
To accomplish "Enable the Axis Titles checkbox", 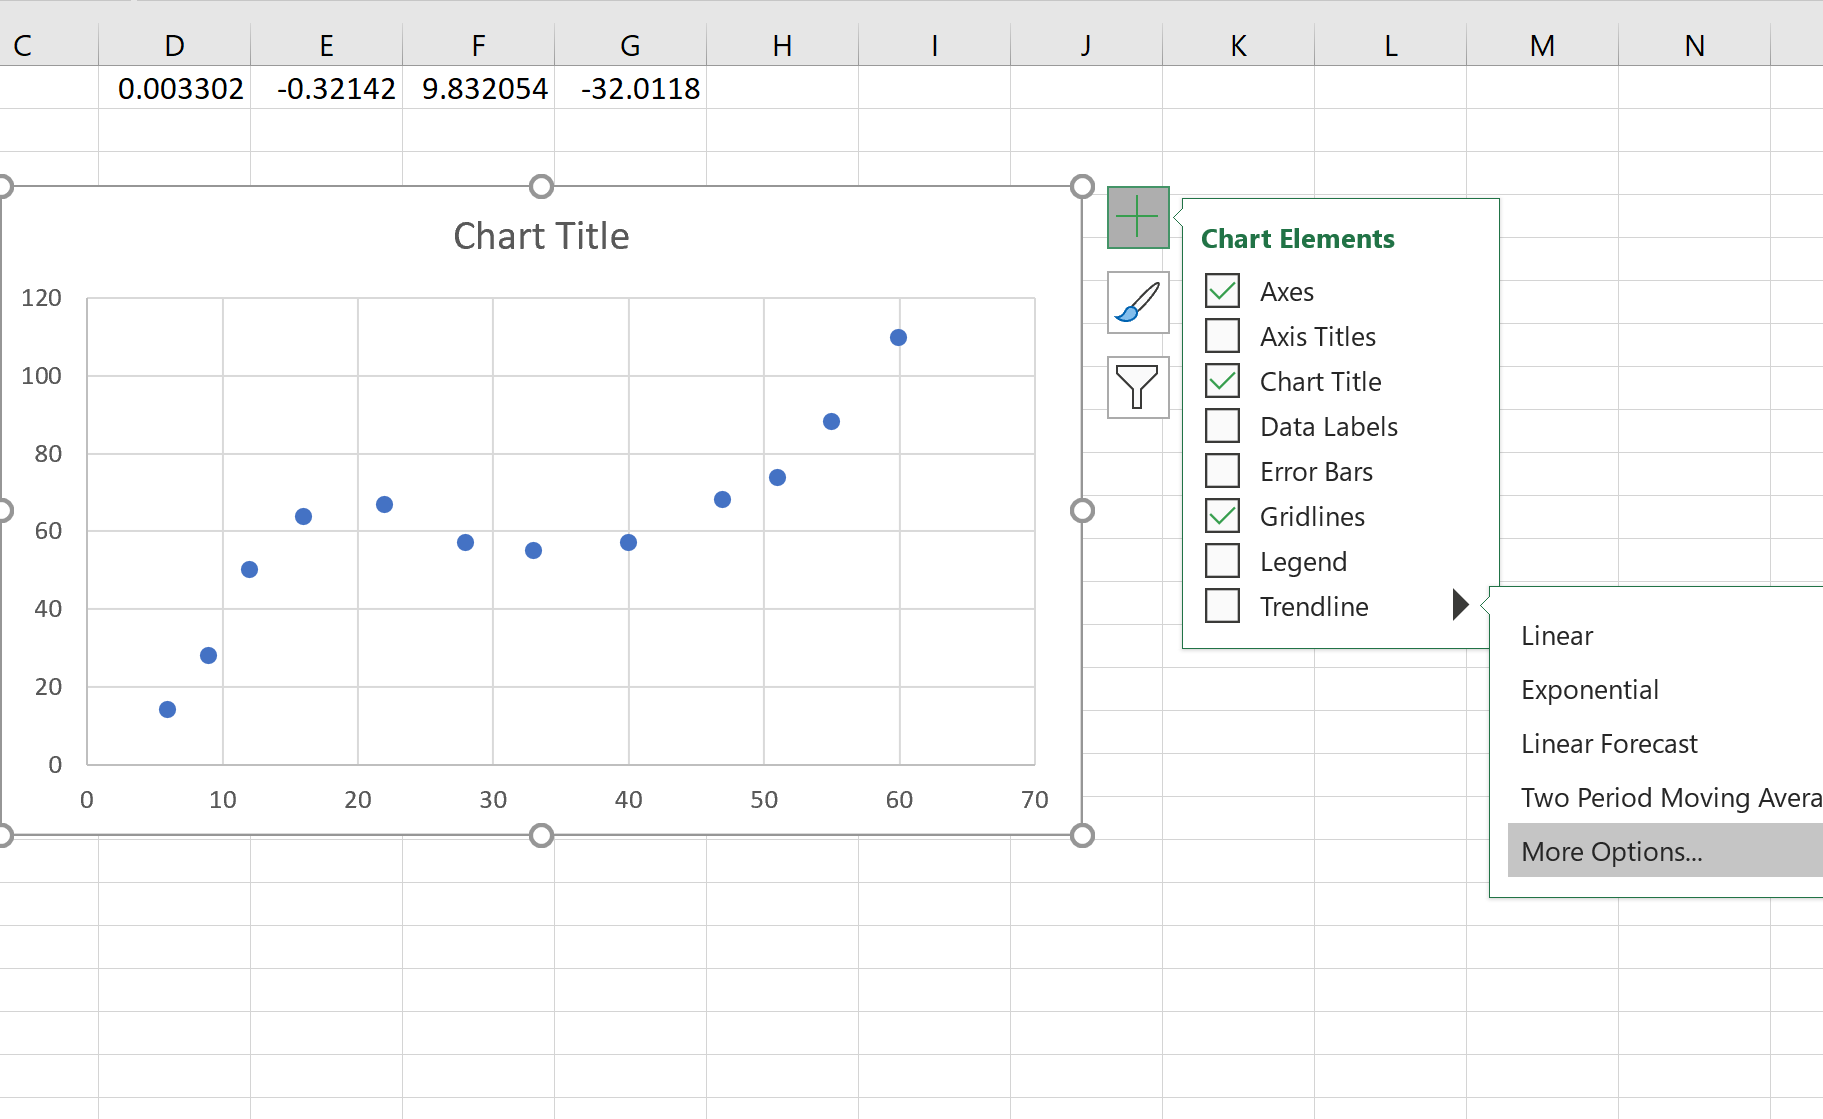I will (1222, 335).
